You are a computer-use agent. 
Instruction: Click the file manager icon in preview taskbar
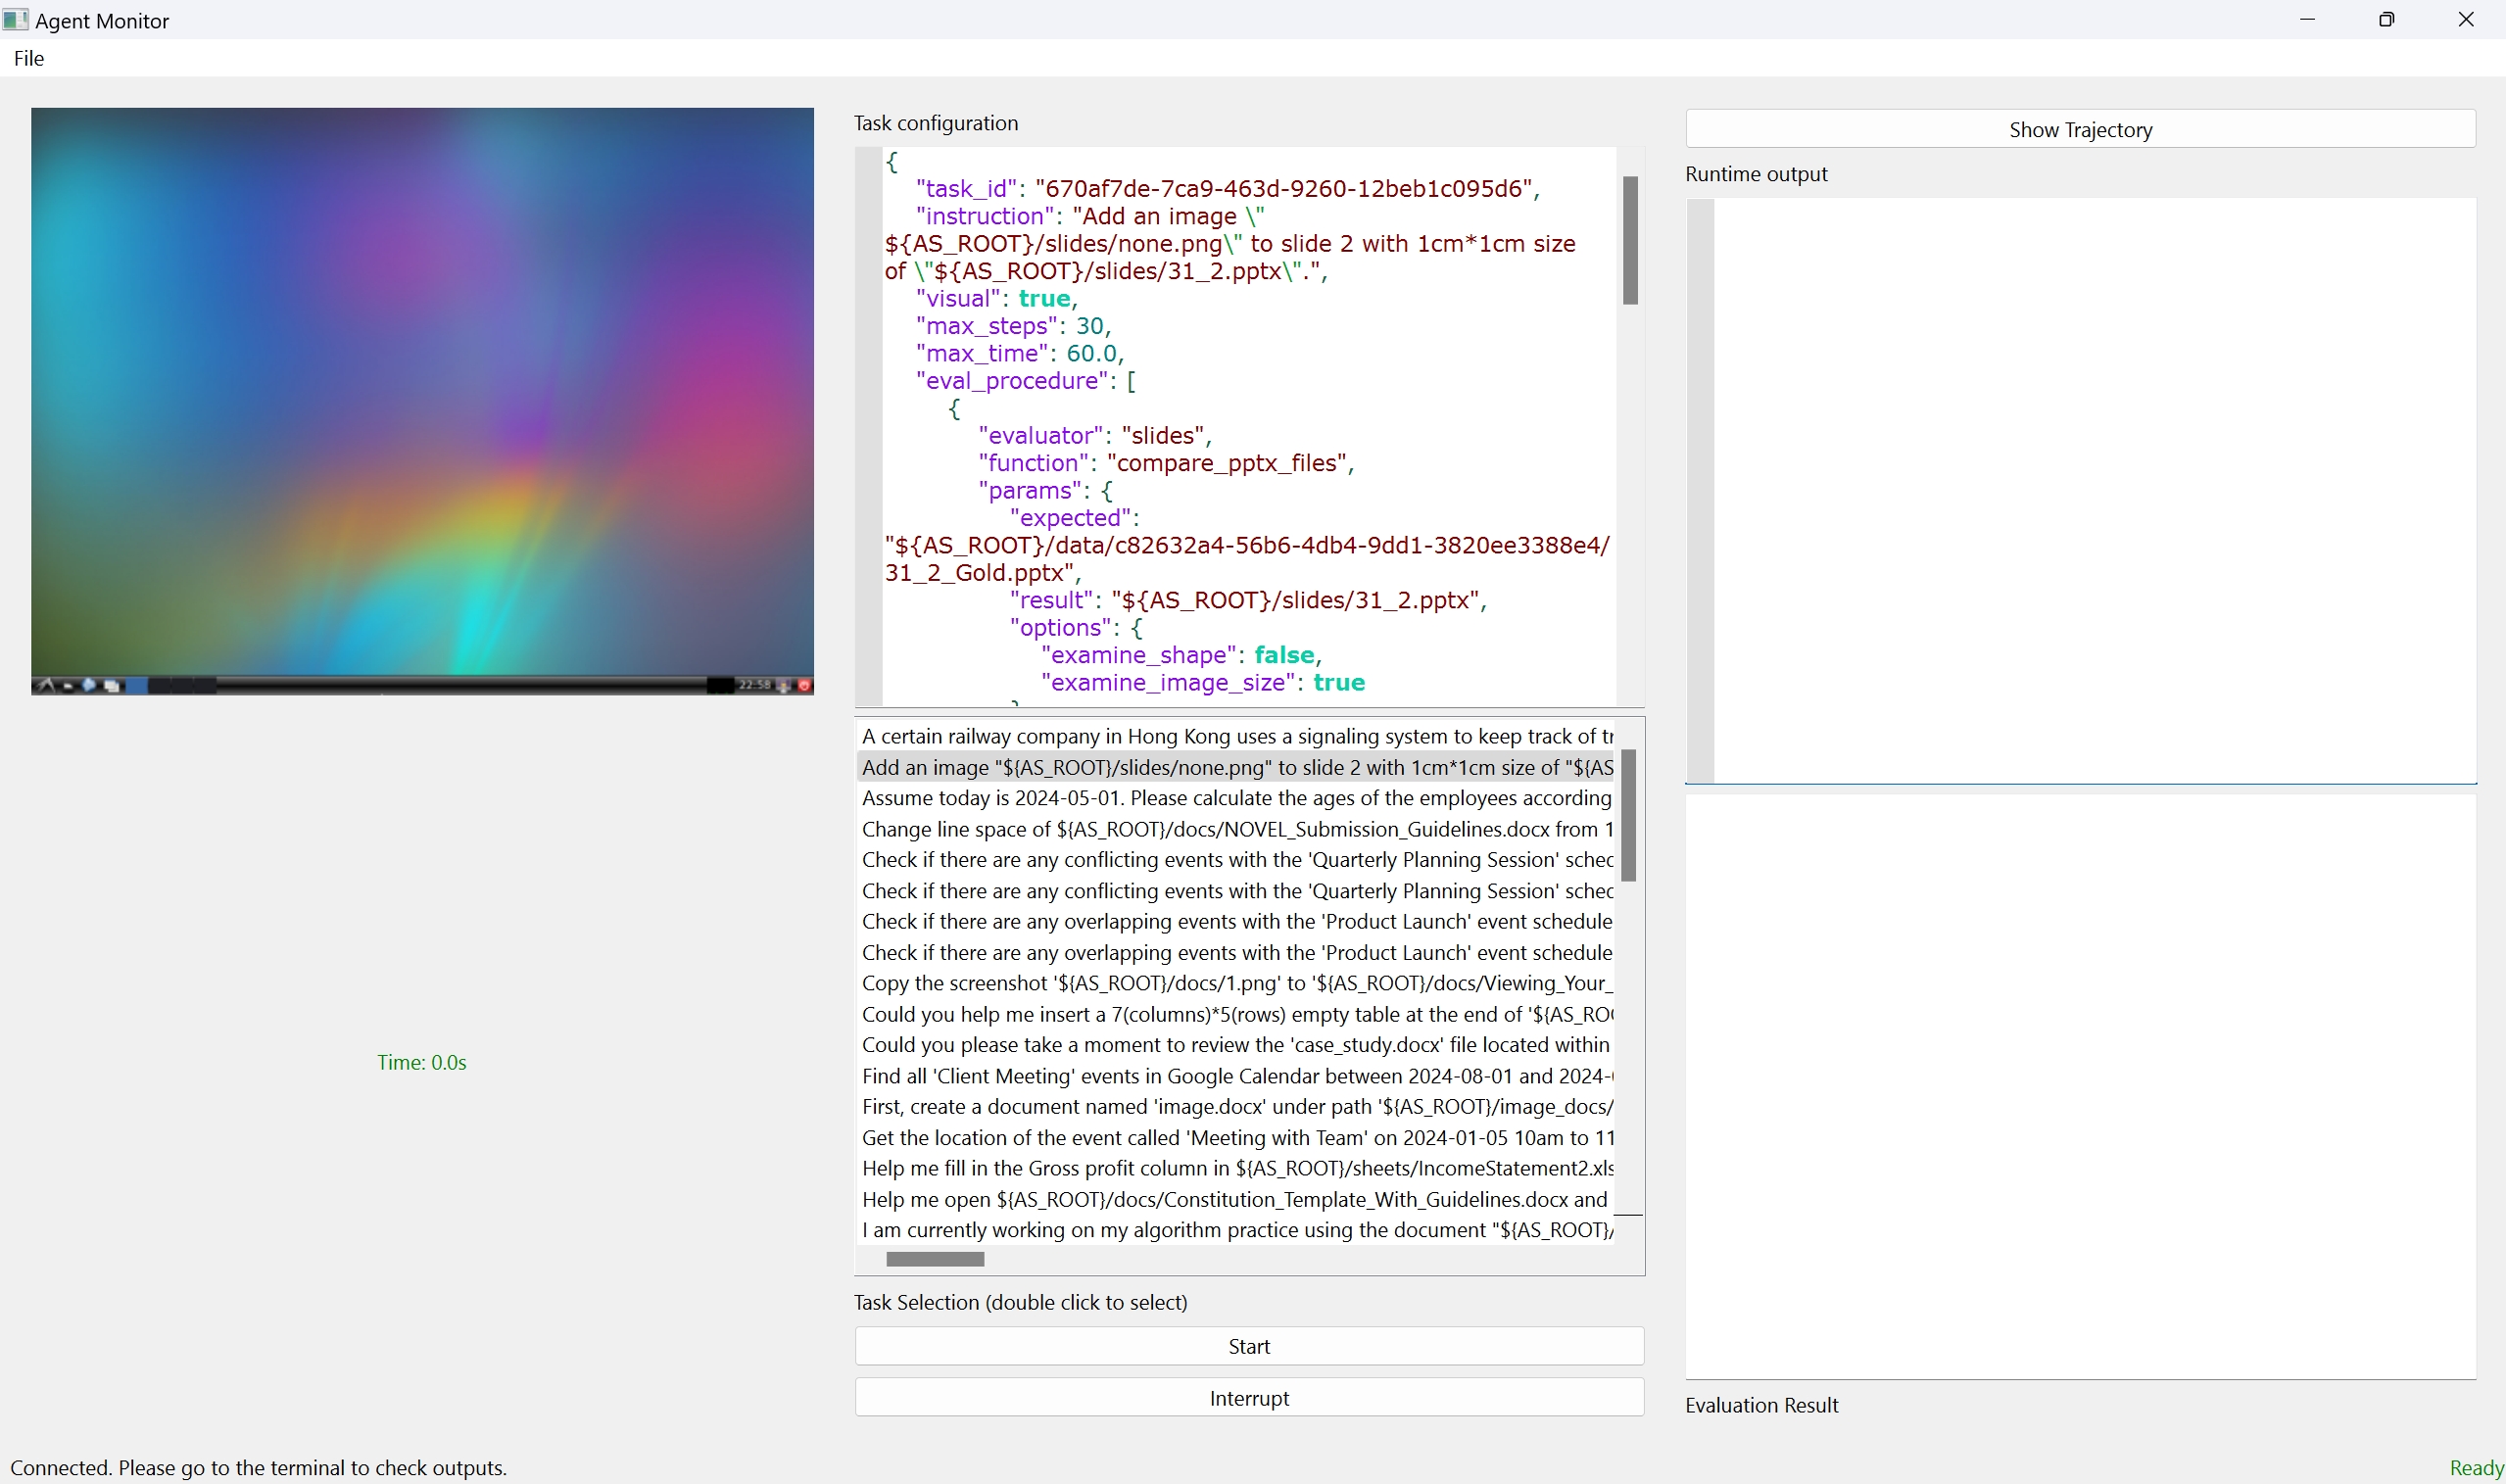coord(69,687)
